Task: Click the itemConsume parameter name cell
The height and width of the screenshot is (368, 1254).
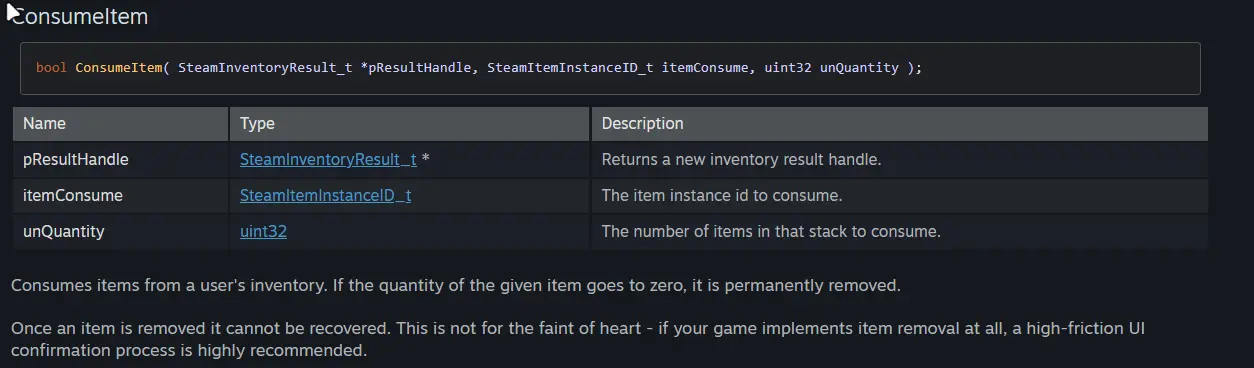Action: (121, 195)
